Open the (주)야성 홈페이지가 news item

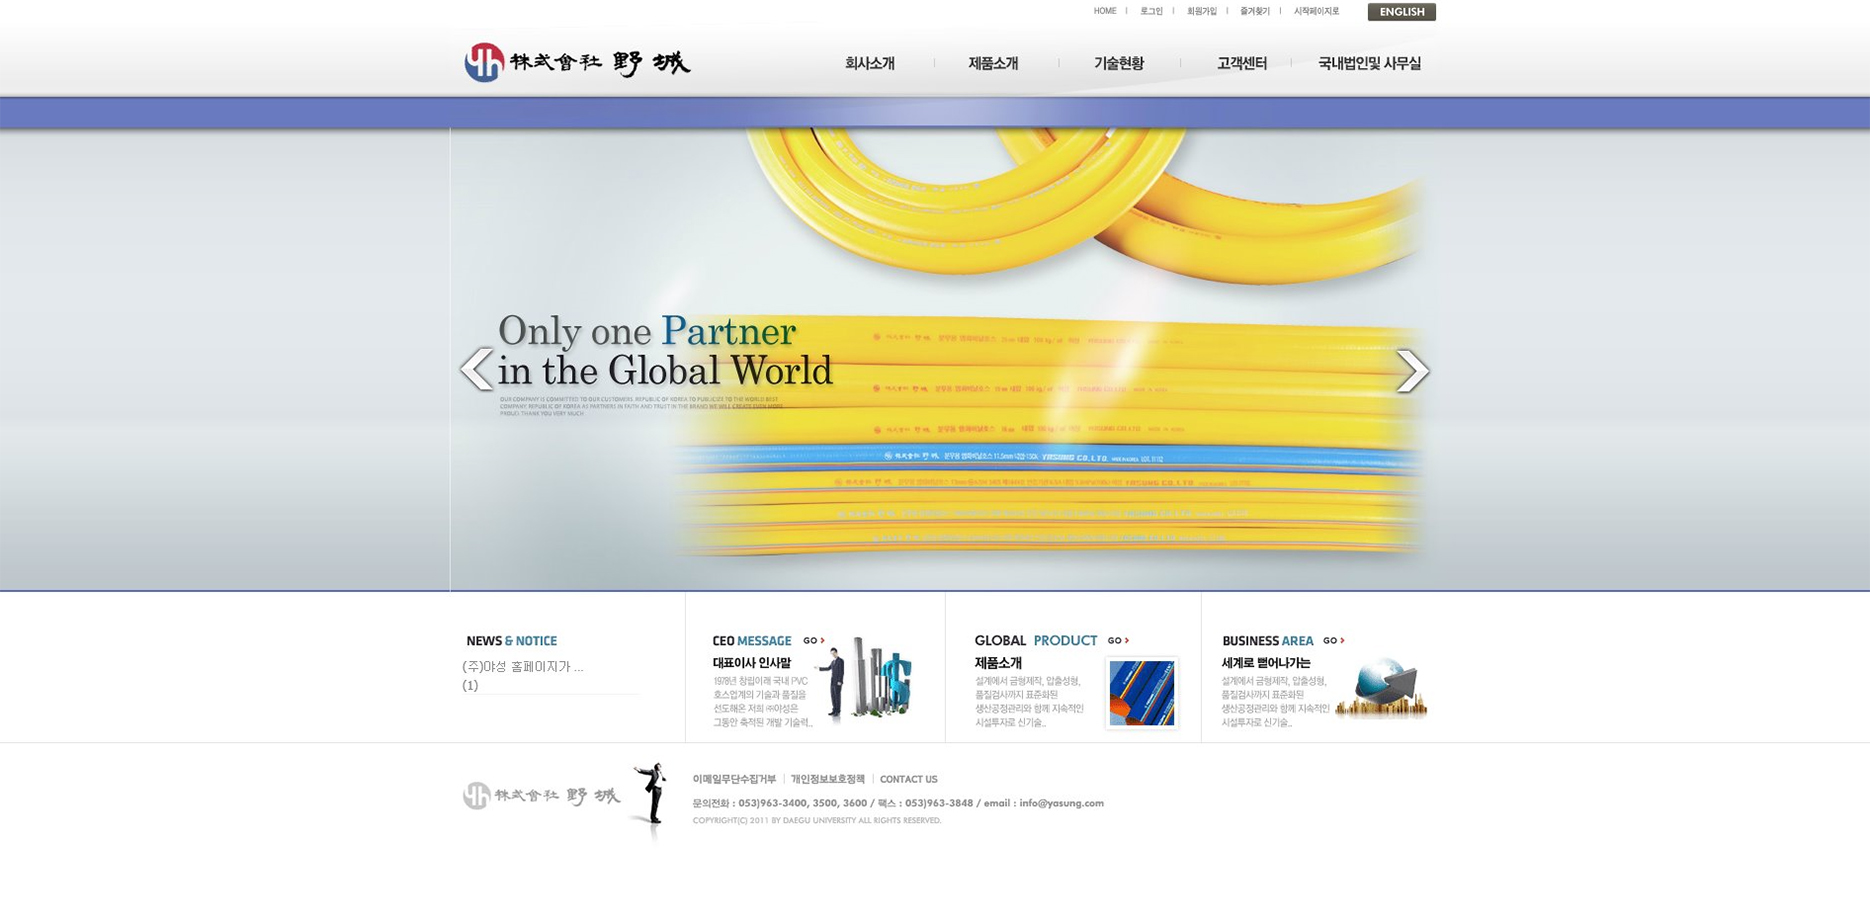click(522, 667)
